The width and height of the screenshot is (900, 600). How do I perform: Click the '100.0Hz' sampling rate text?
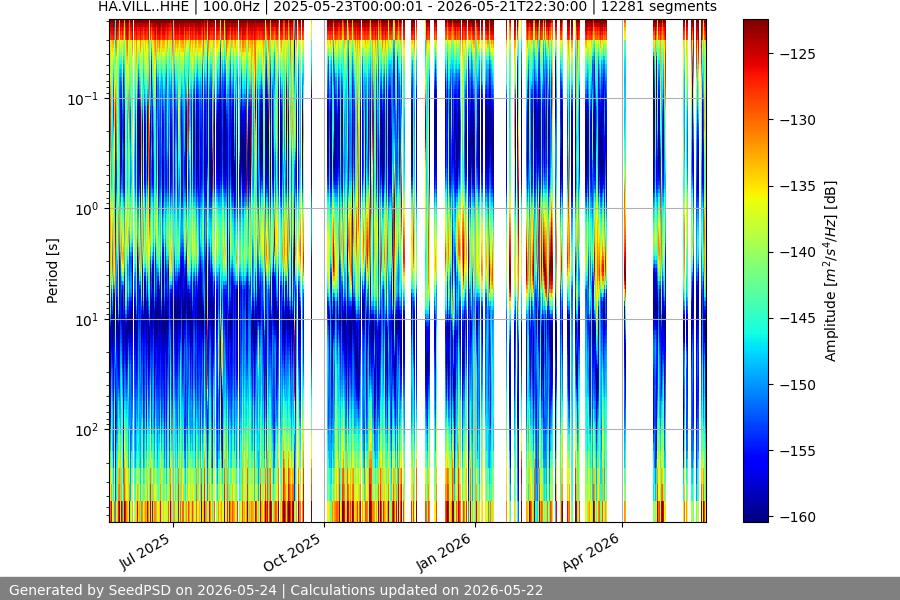[231, 7]
